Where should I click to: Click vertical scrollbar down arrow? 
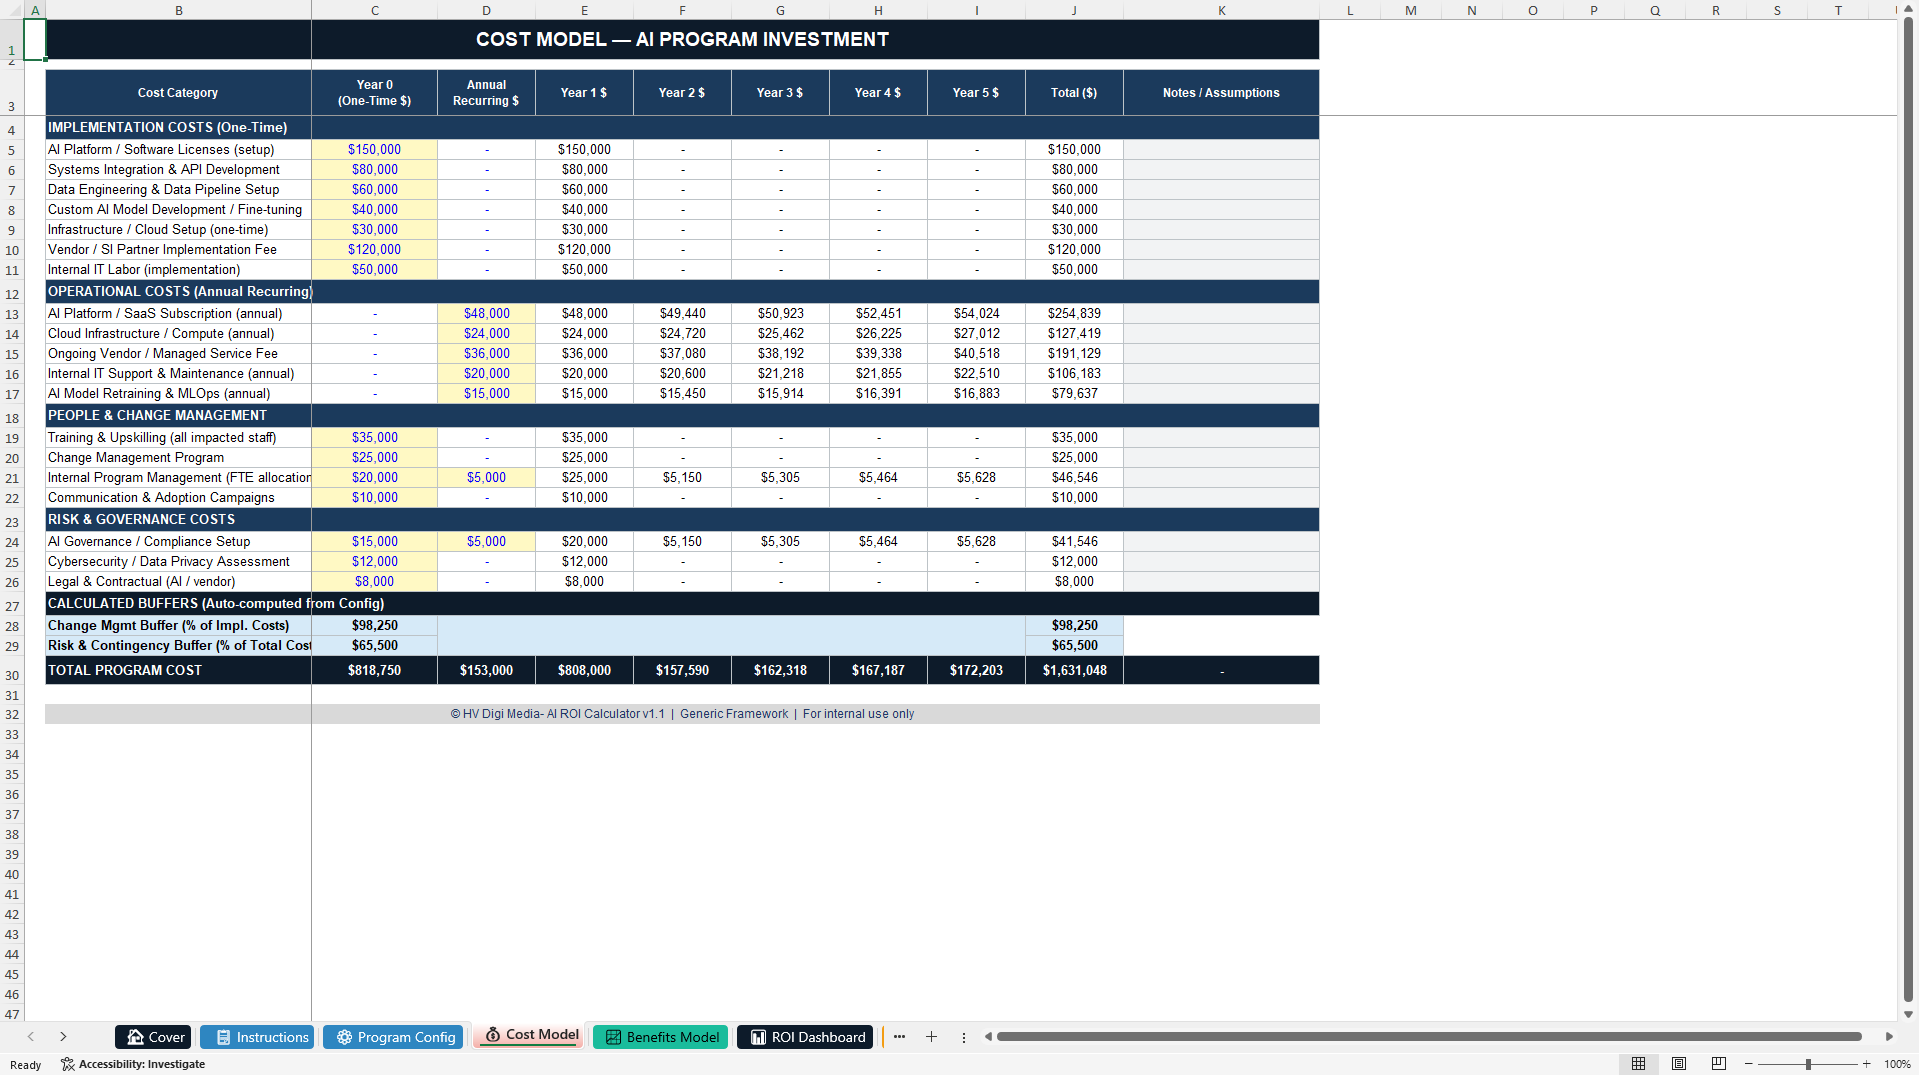[x=1908, y=1014]
